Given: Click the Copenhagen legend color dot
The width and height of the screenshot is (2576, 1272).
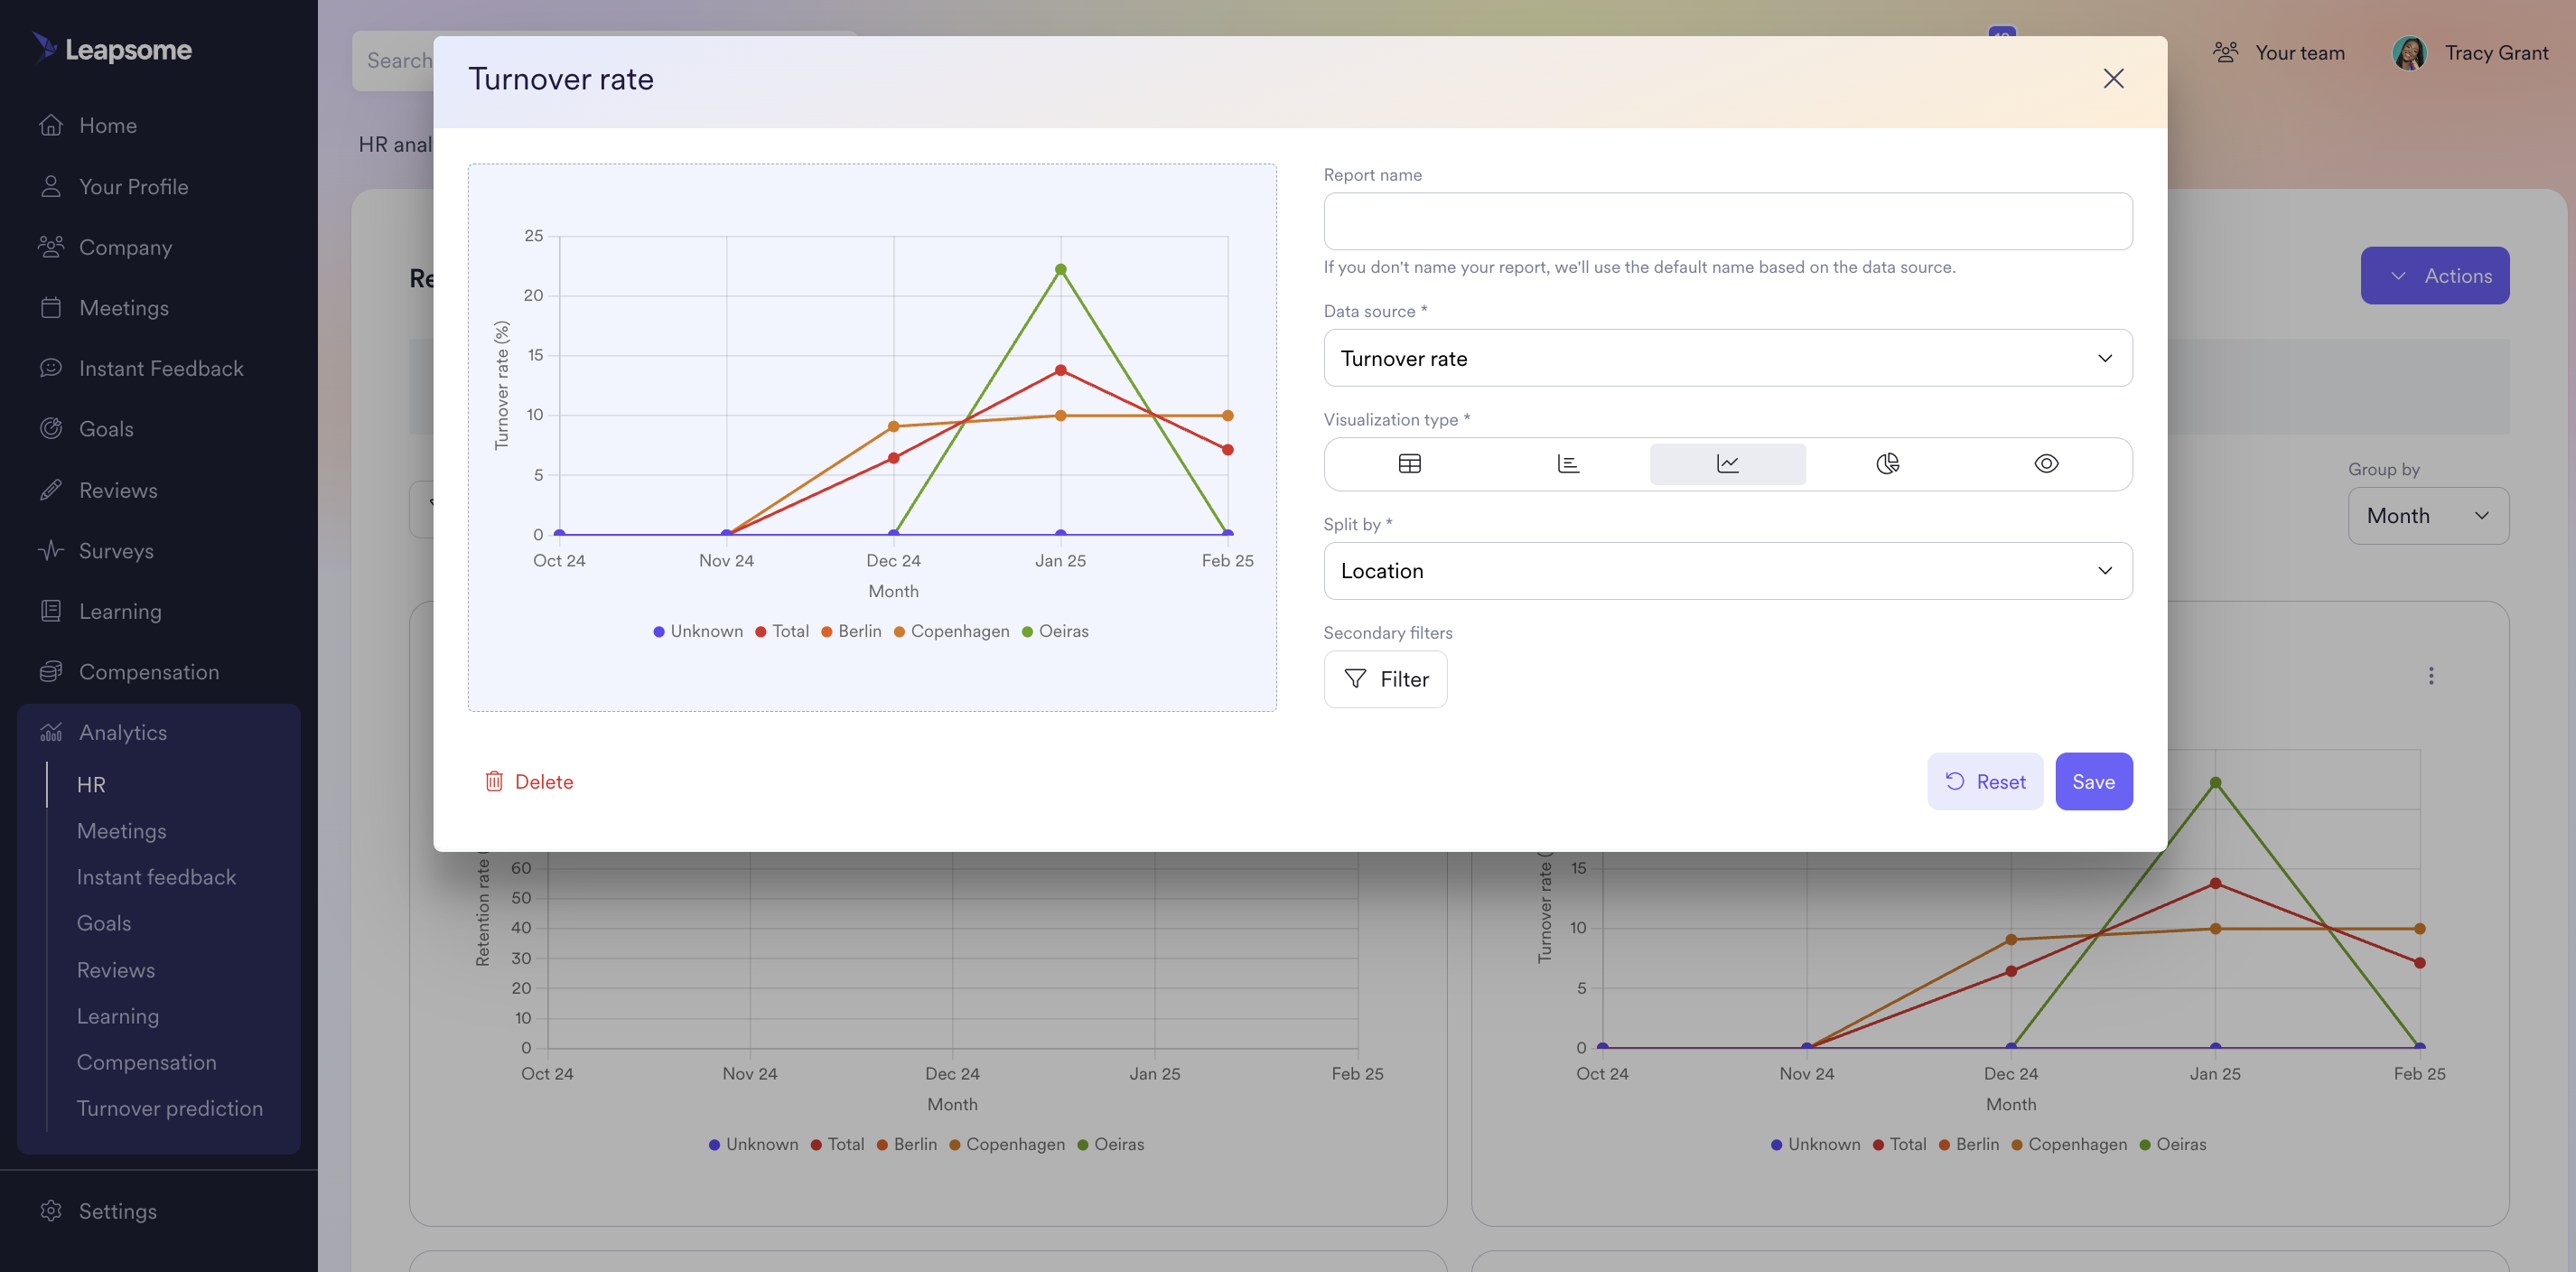Looking at the screenshot, I should (899, 632).
